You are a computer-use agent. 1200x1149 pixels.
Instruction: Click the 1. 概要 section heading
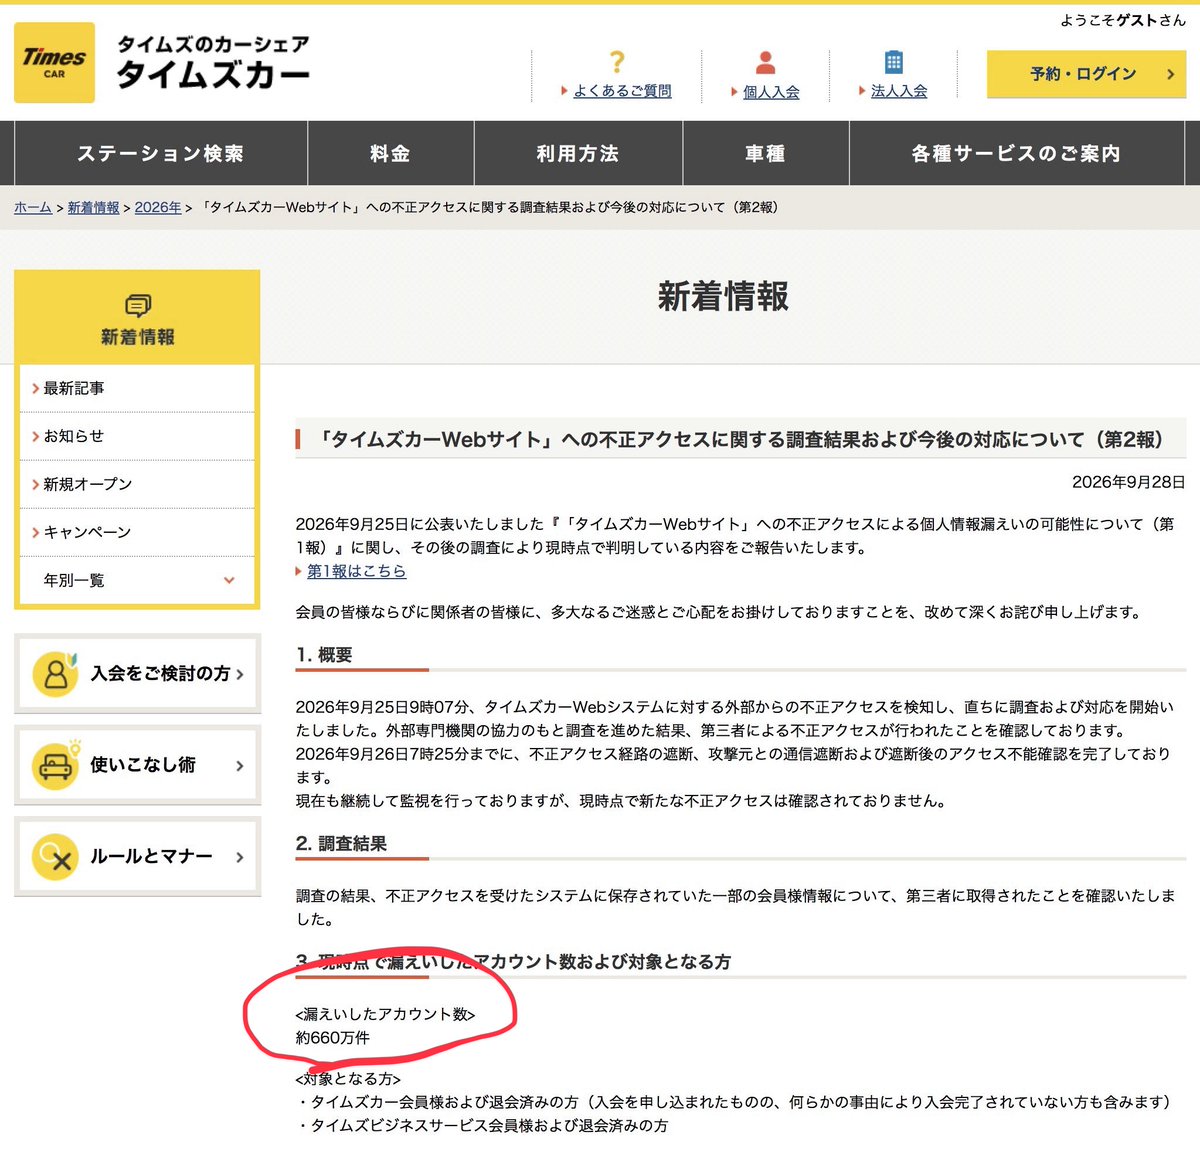click(324, 655)
